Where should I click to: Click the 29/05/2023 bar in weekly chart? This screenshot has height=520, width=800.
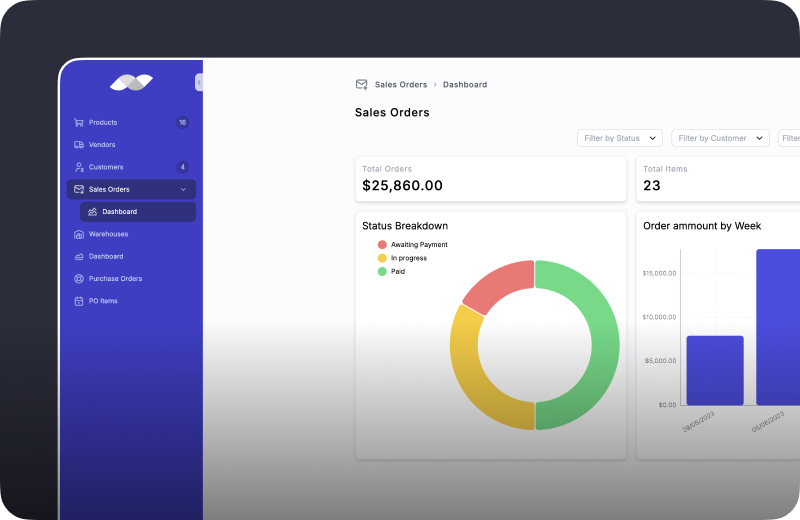coord(715,370)
